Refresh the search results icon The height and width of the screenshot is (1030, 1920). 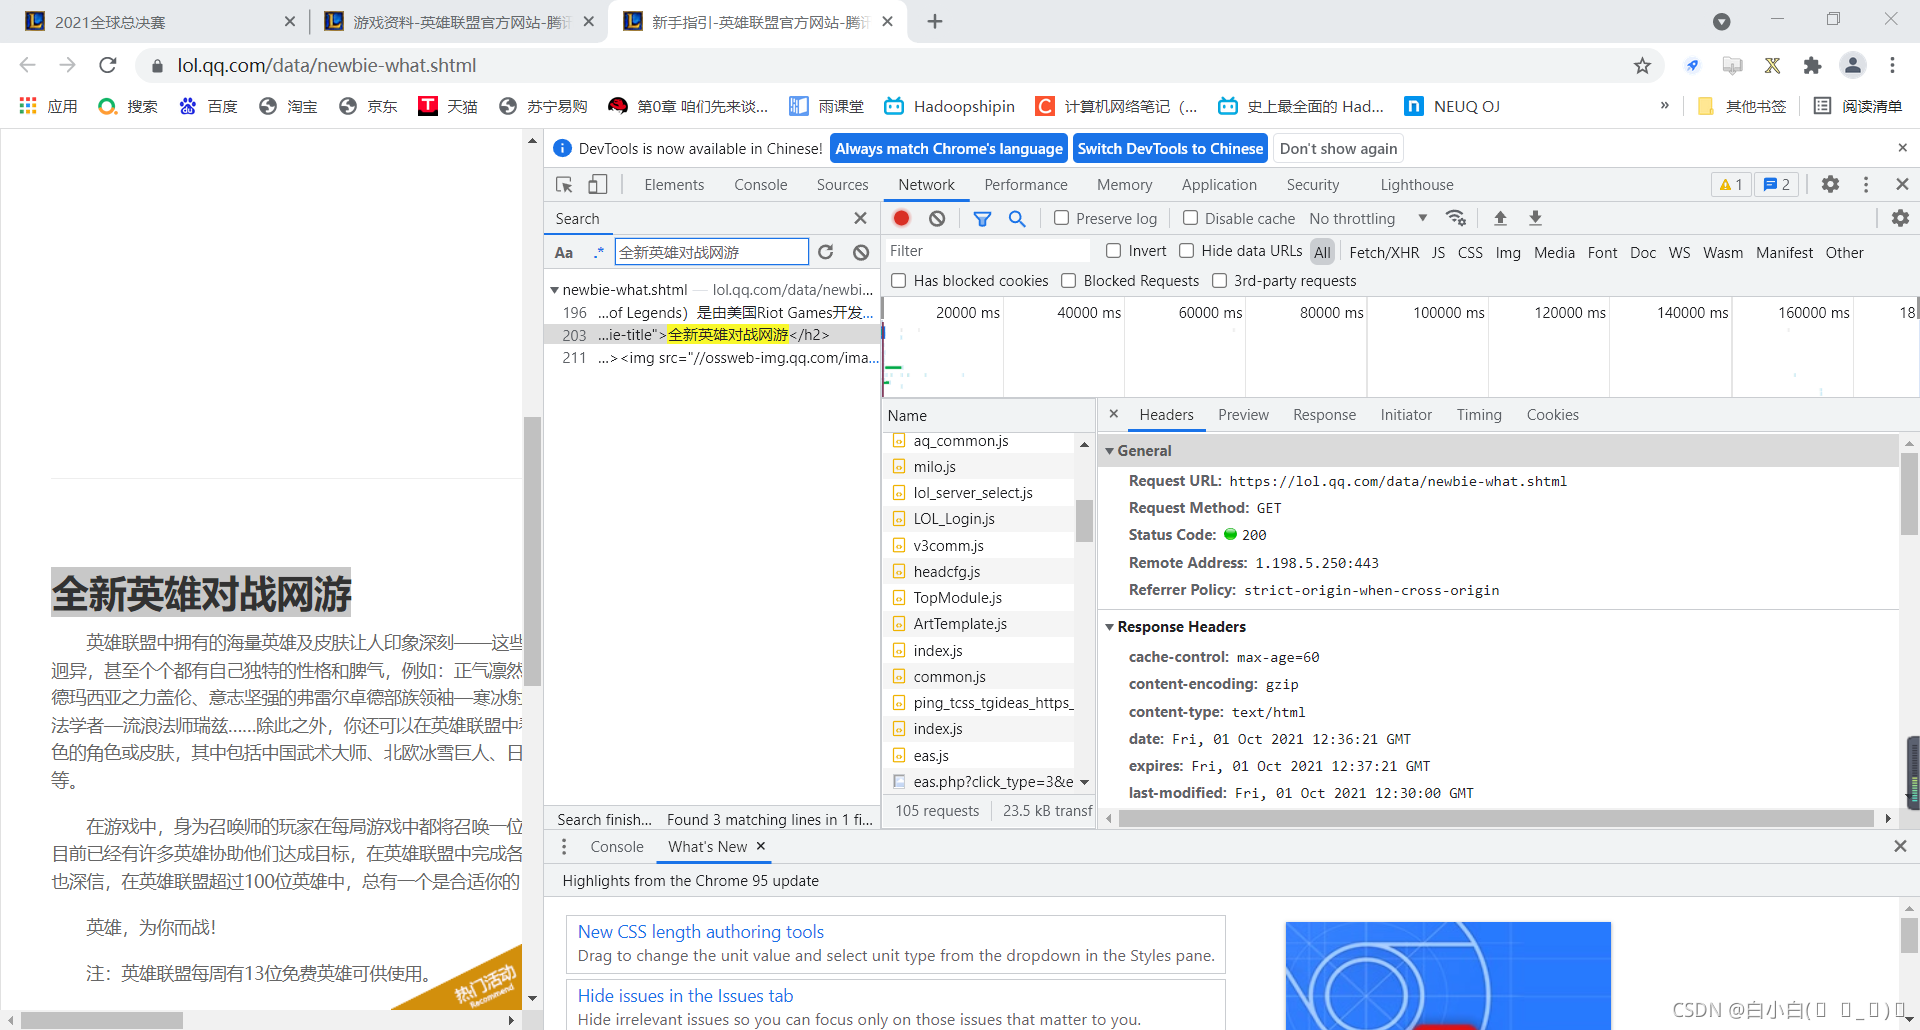(826, 252)
